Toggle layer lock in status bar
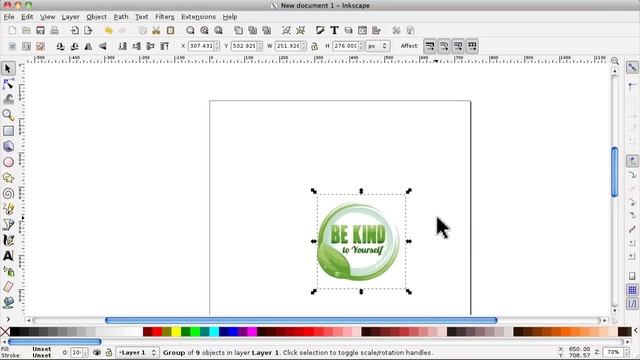Screen dimensions: 640x360 pyautogui.click(x=109, y=352)
